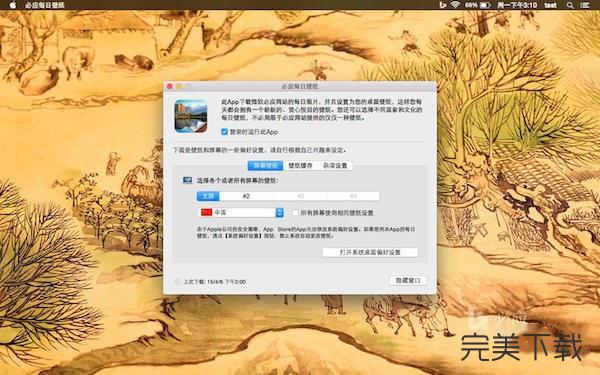
Task: Select the #3 screen segment
Action: (x=300, y=196)
